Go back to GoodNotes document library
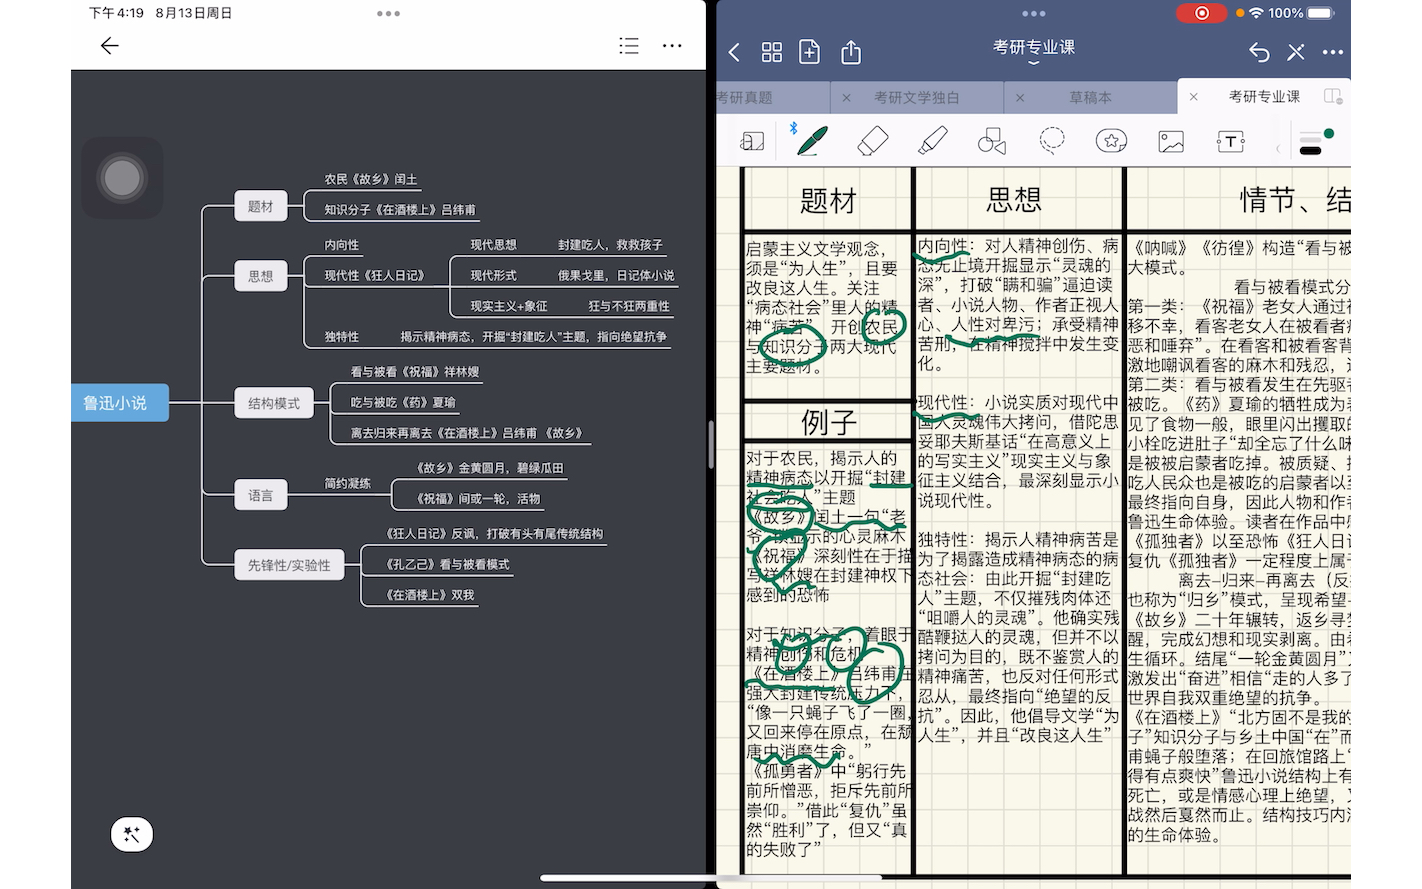This screenshot has height=889, width=1422. pos(735,52)
